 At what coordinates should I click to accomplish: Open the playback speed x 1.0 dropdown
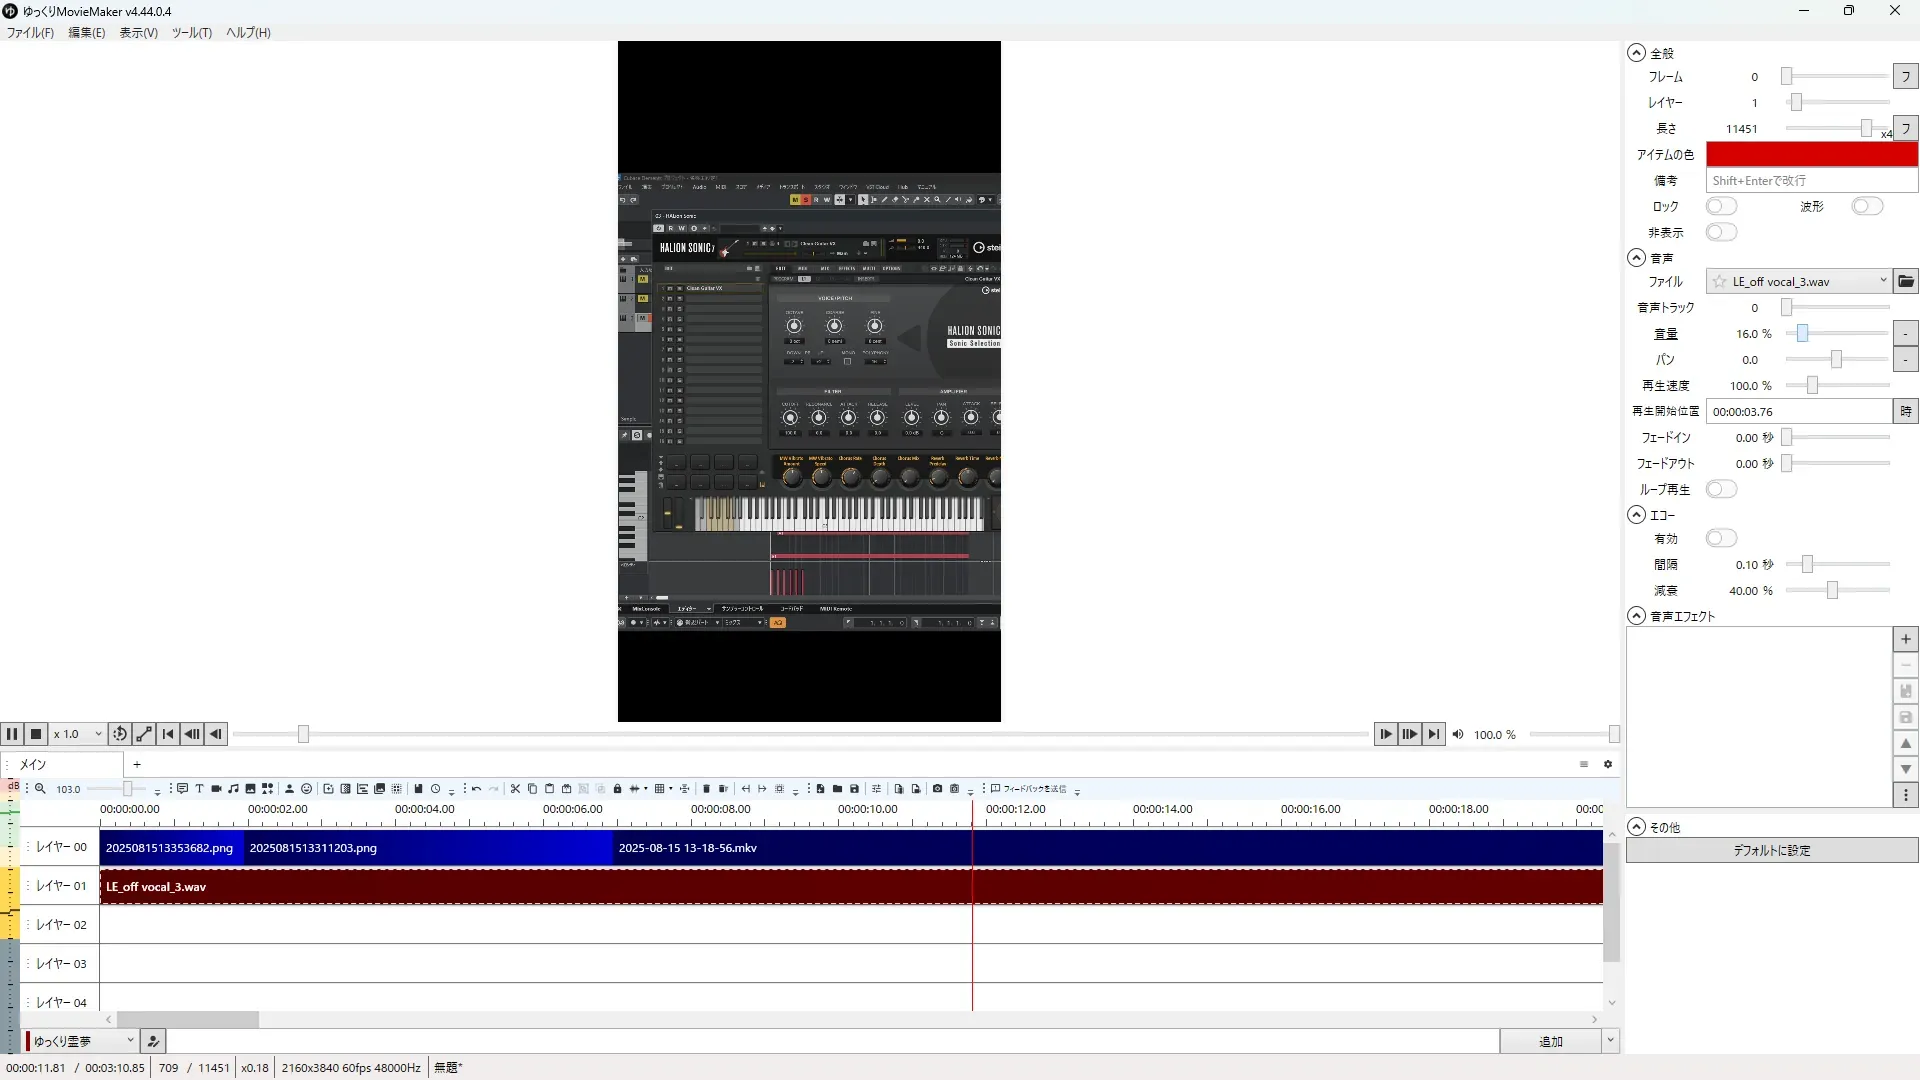click(x=78, y=734)
